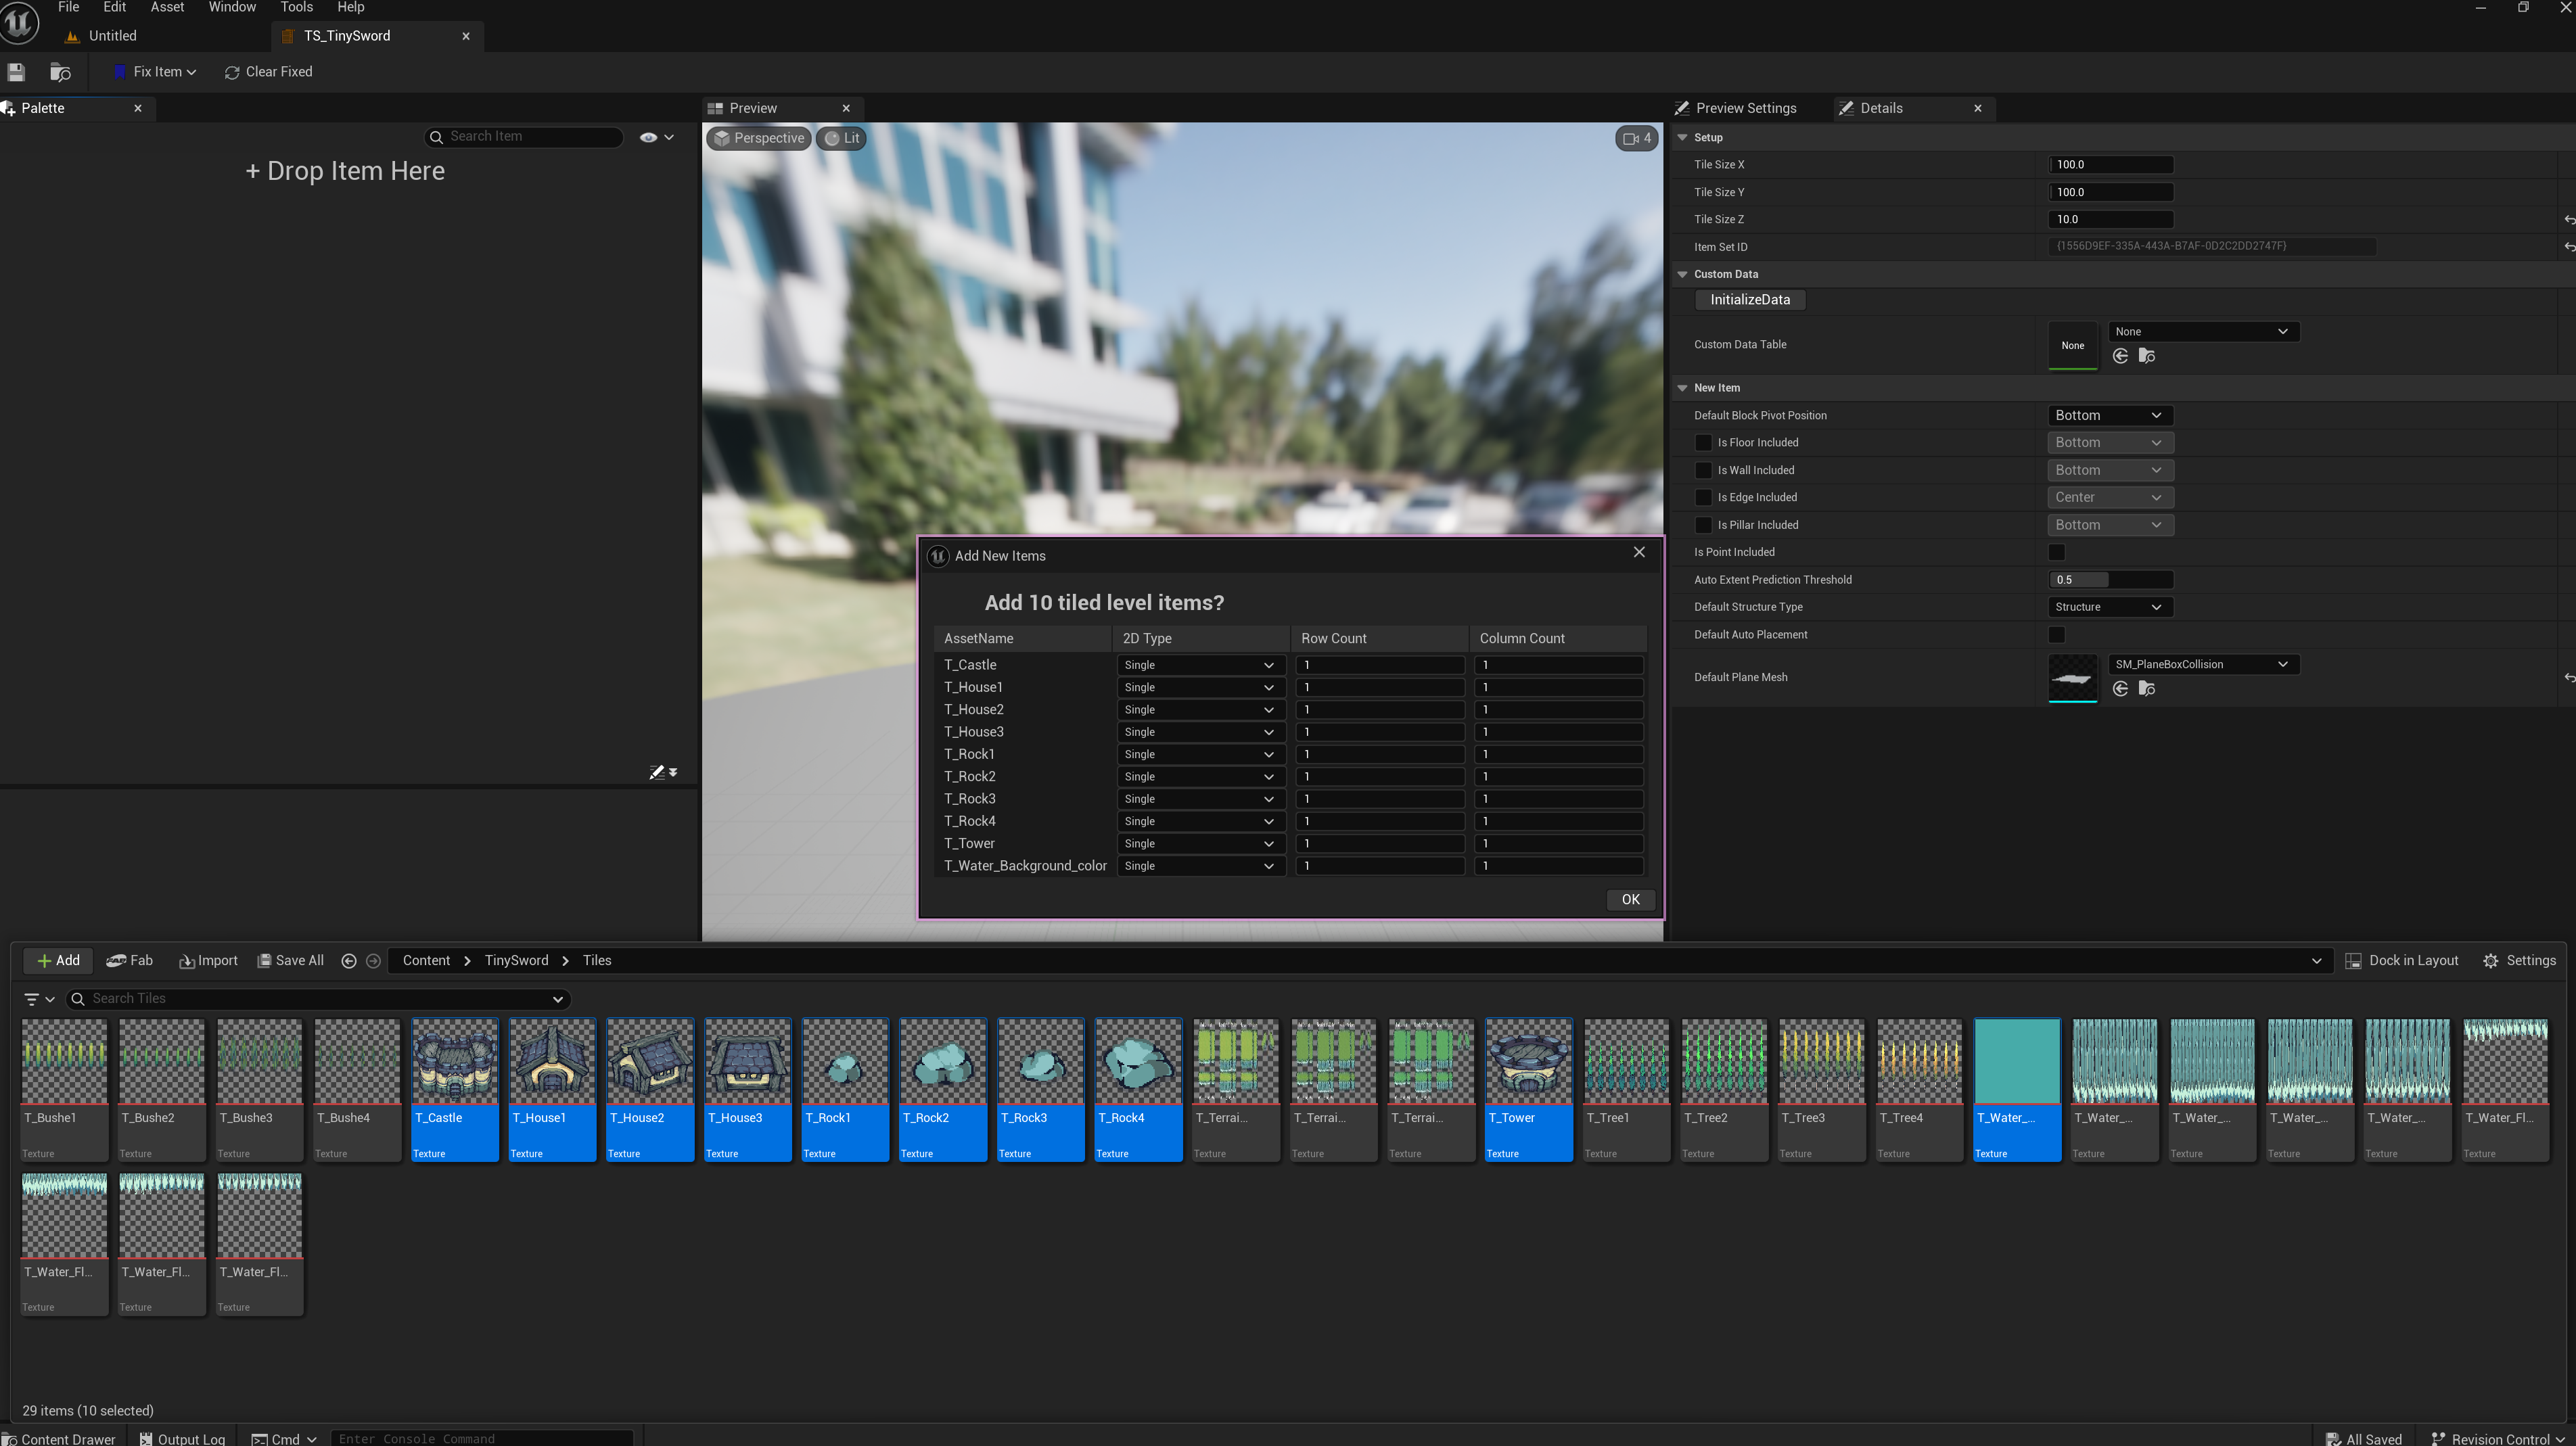Click the Clear Fixed refresh button
Screen dimensions: 2576x1446
point(268,72)
